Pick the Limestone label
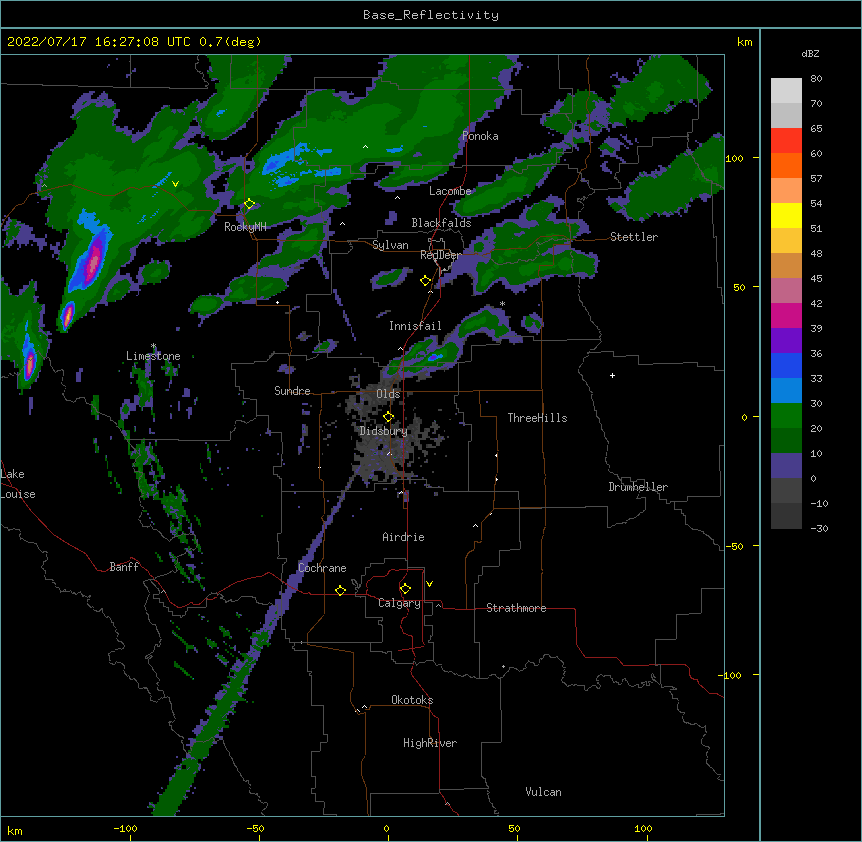The image size is (862, 842). [x=153, y=356]
